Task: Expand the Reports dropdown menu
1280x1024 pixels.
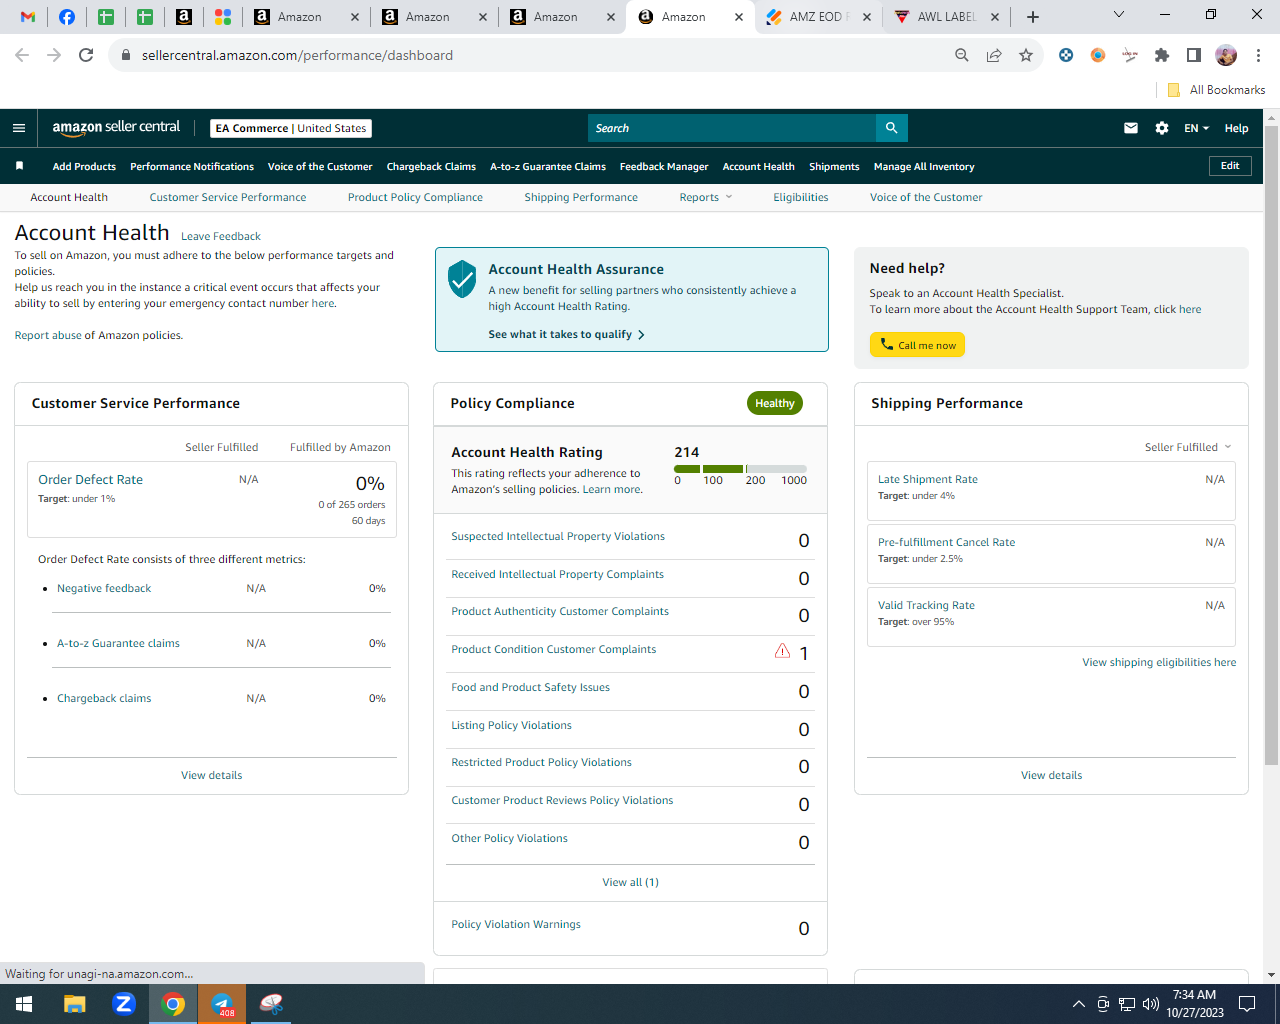Action: tap(706, 197)
